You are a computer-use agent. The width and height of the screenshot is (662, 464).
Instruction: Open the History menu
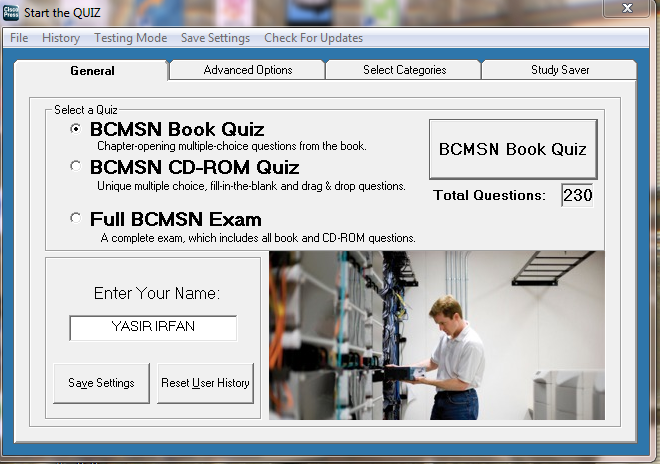61,38
